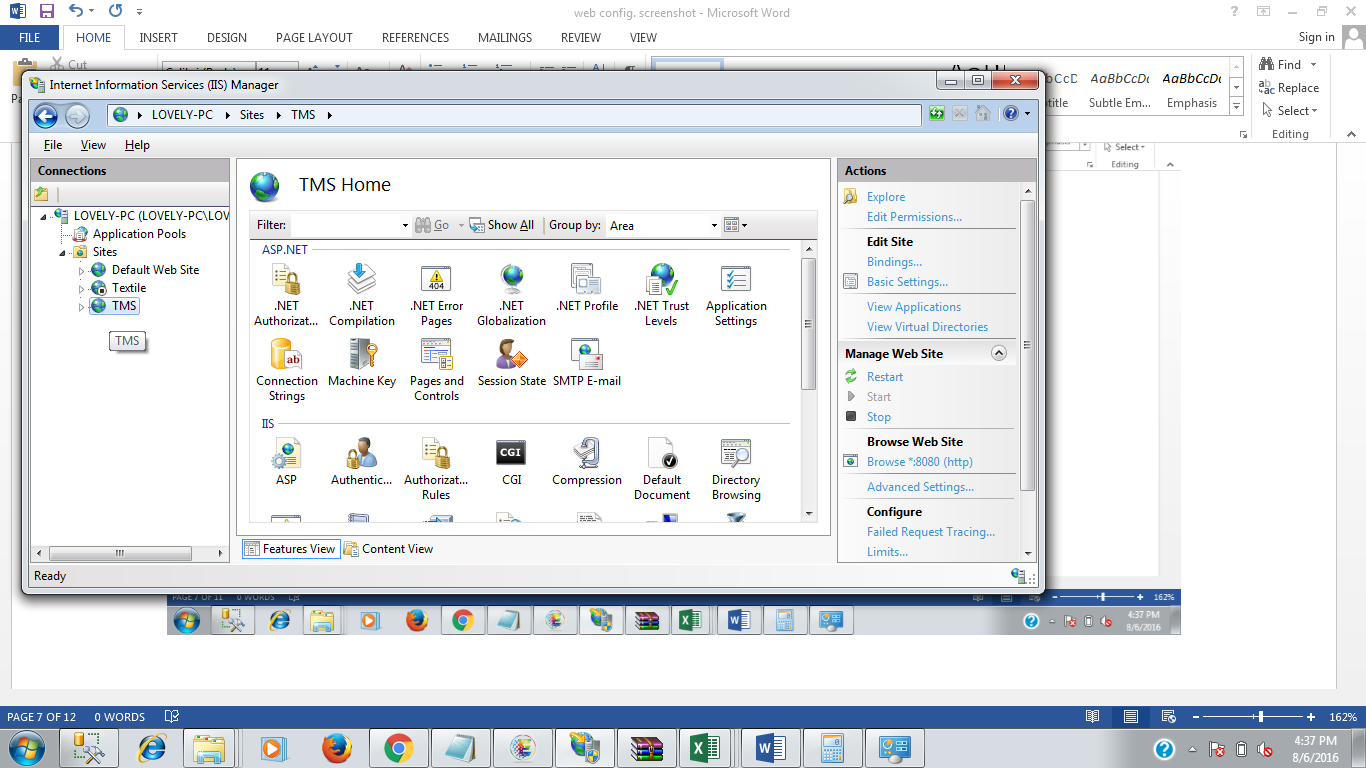Open the CGI feature icon
1366x768 pixels.
click(x=511, y=461)
